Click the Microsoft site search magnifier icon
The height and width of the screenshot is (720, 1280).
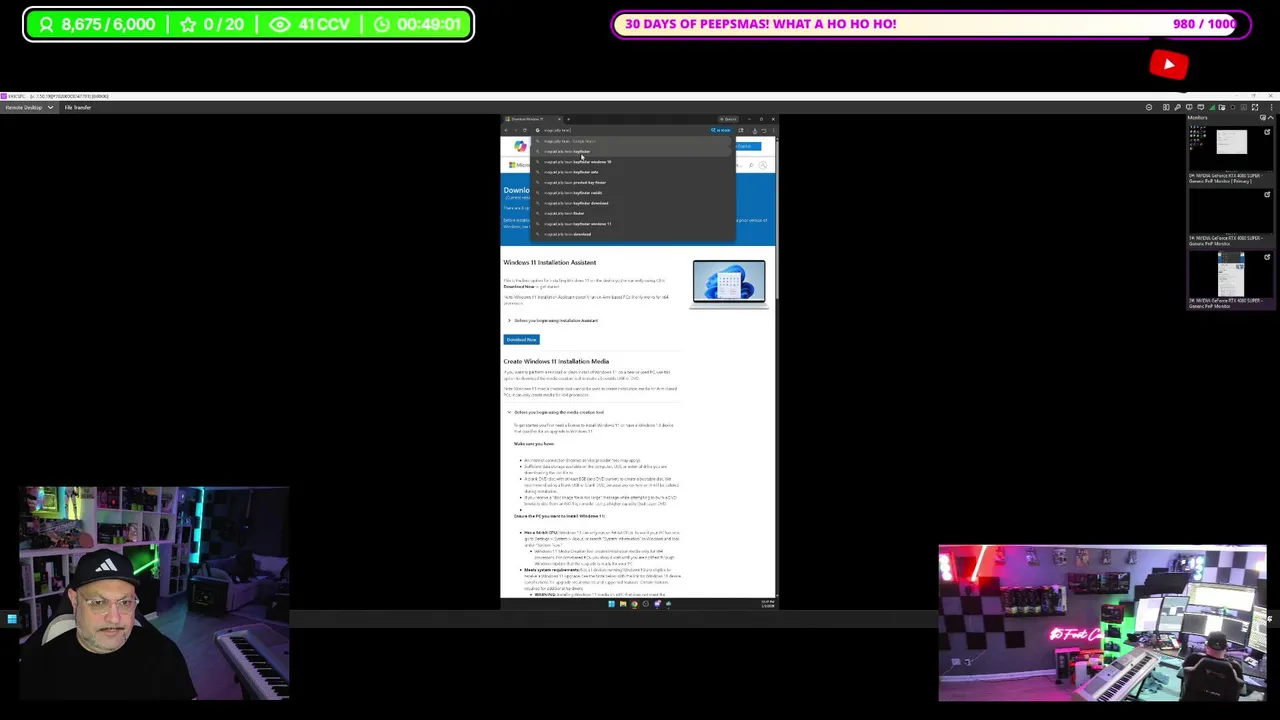(751, 165)
